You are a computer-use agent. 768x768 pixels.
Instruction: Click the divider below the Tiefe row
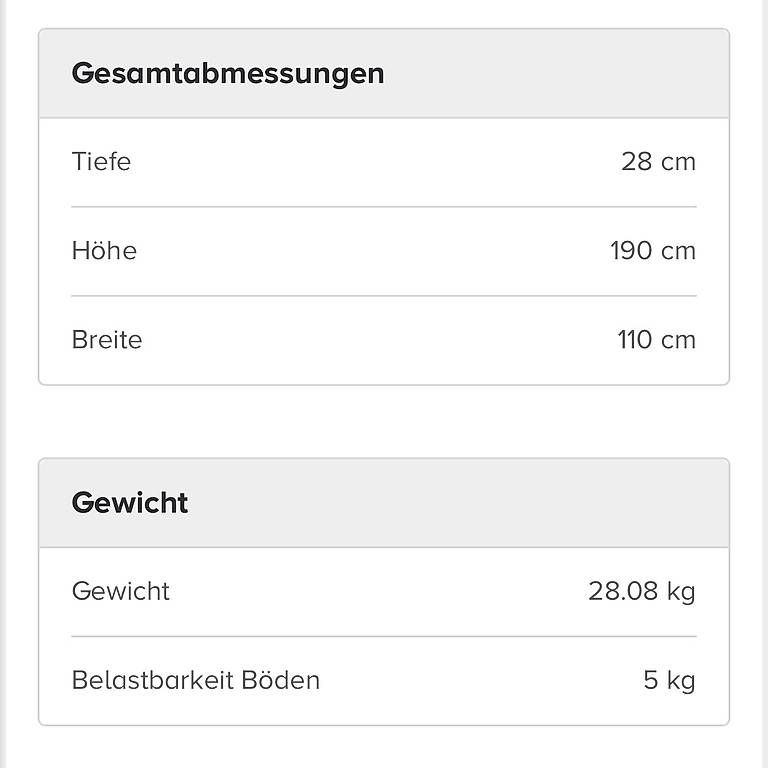point(384,207)
